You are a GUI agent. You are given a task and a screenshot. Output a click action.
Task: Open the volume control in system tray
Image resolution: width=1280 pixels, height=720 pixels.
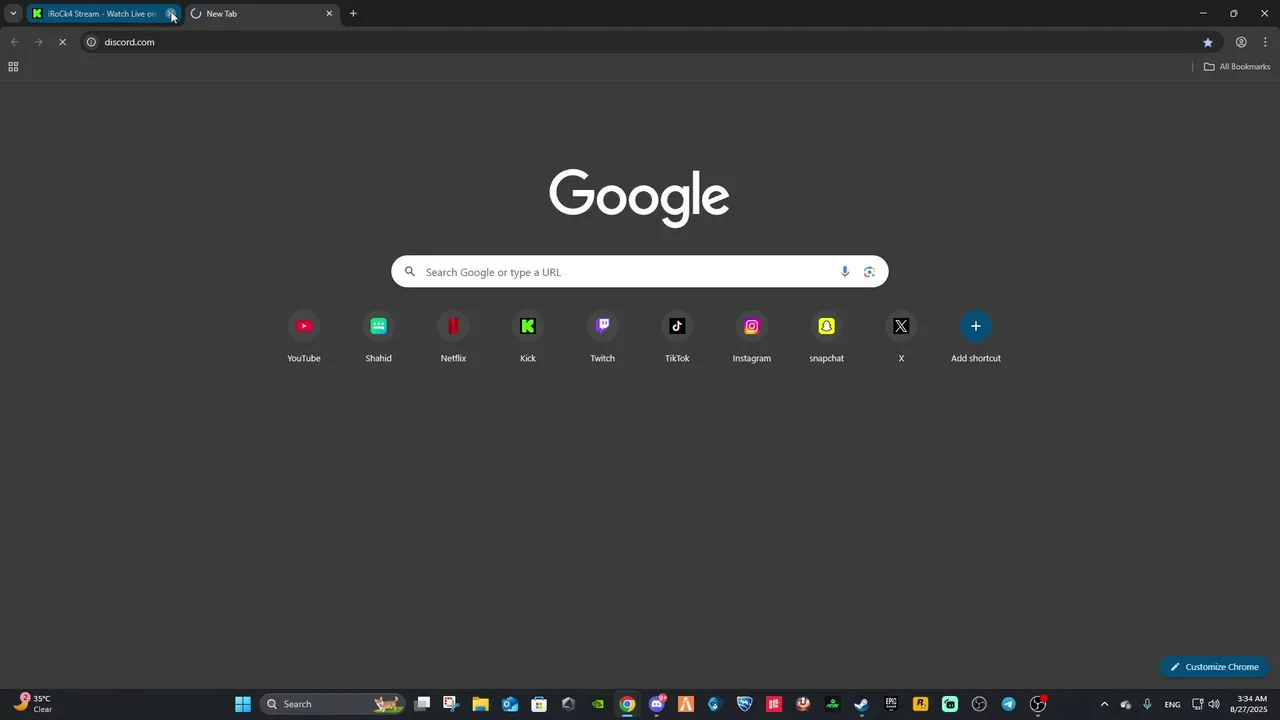(1214, 704)
